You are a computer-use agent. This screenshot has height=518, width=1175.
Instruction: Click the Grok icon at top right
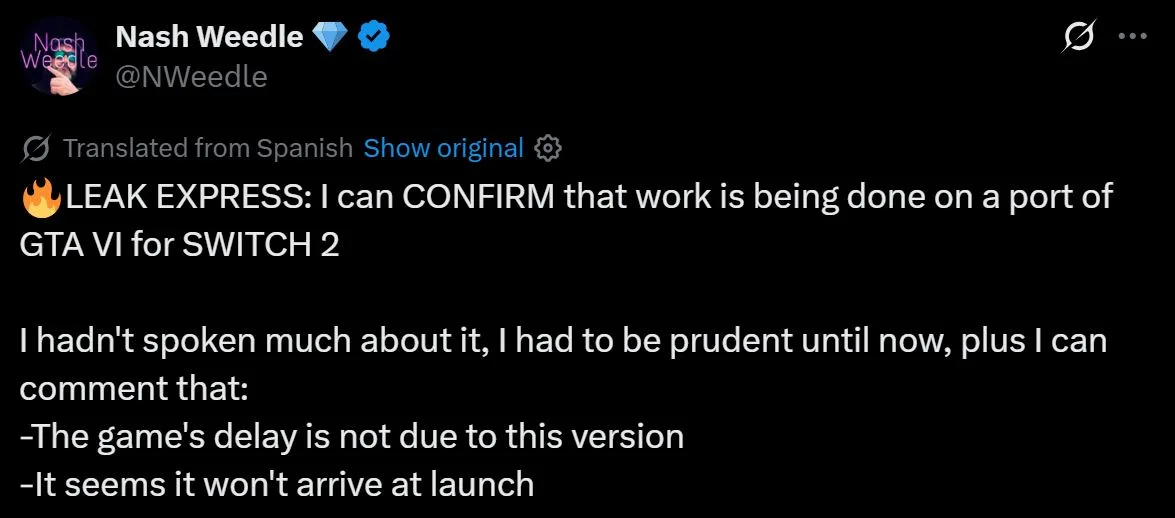click(1079, 37)
